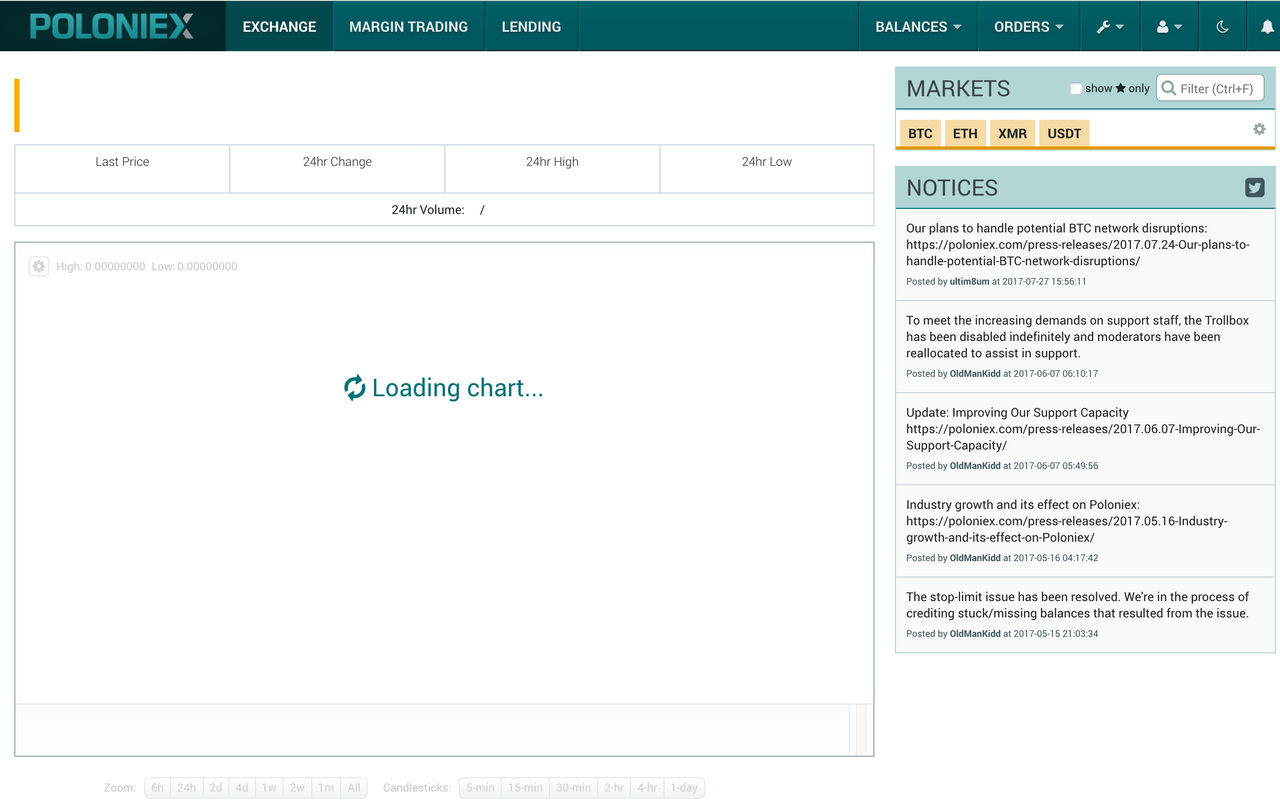Viewport: 1280px width, 803px height.
Task: Focus the markets Filter field
Action: pyautogui.click(x=1210, y=88)
